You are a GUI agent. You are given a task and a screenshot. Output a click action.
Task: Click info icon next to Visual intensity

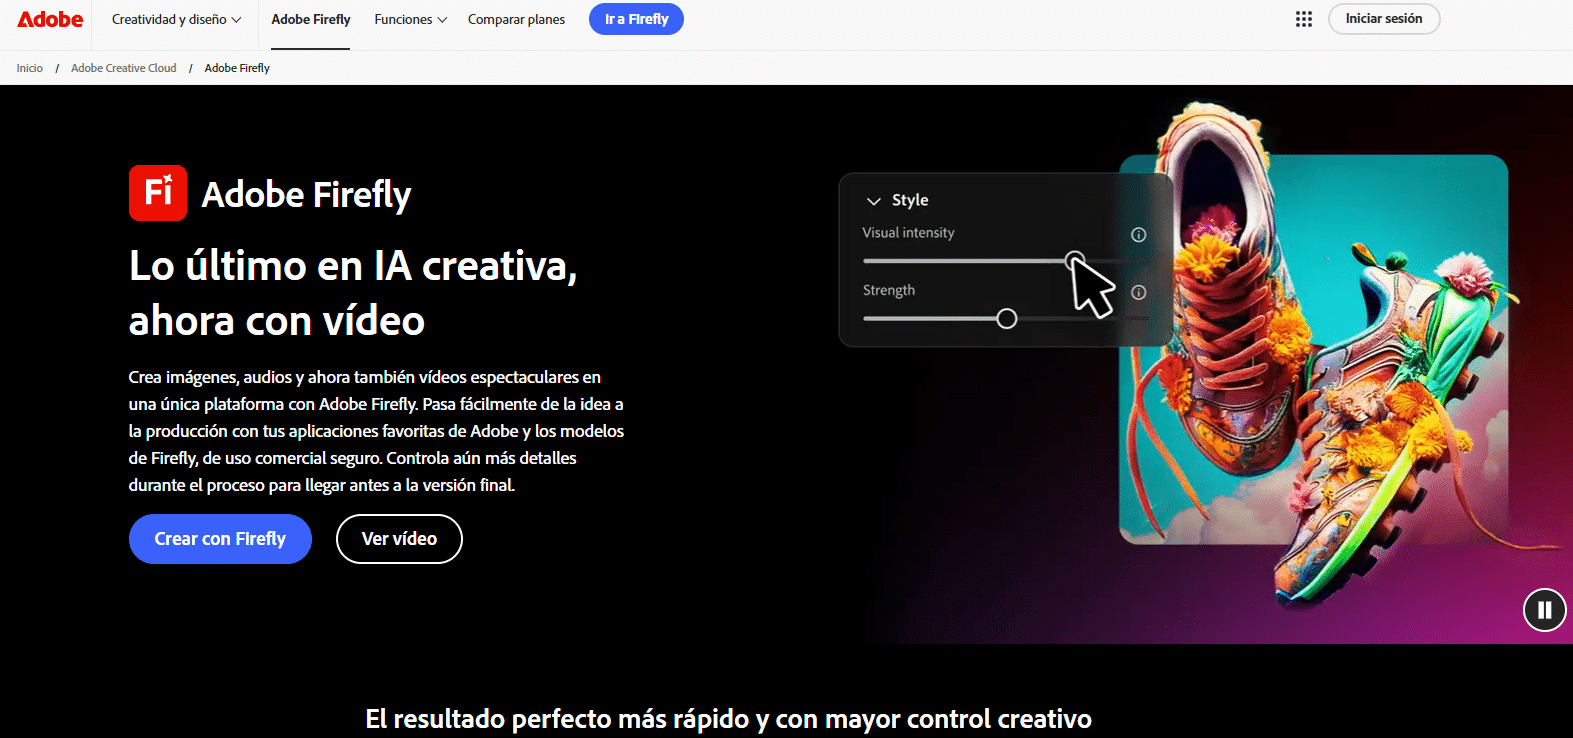pos(1138,234)
